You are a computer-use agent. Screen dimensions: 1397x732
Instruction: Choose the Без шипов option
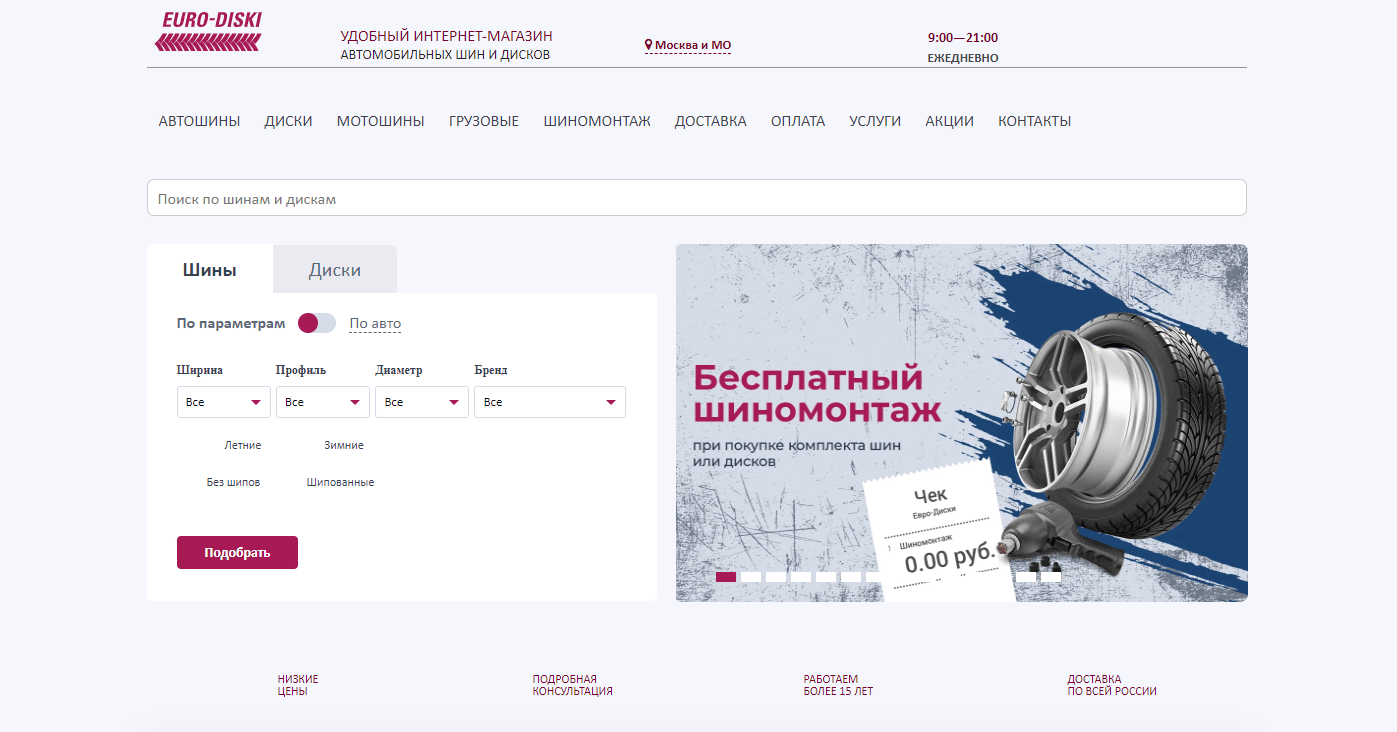(x=233, y=482)
